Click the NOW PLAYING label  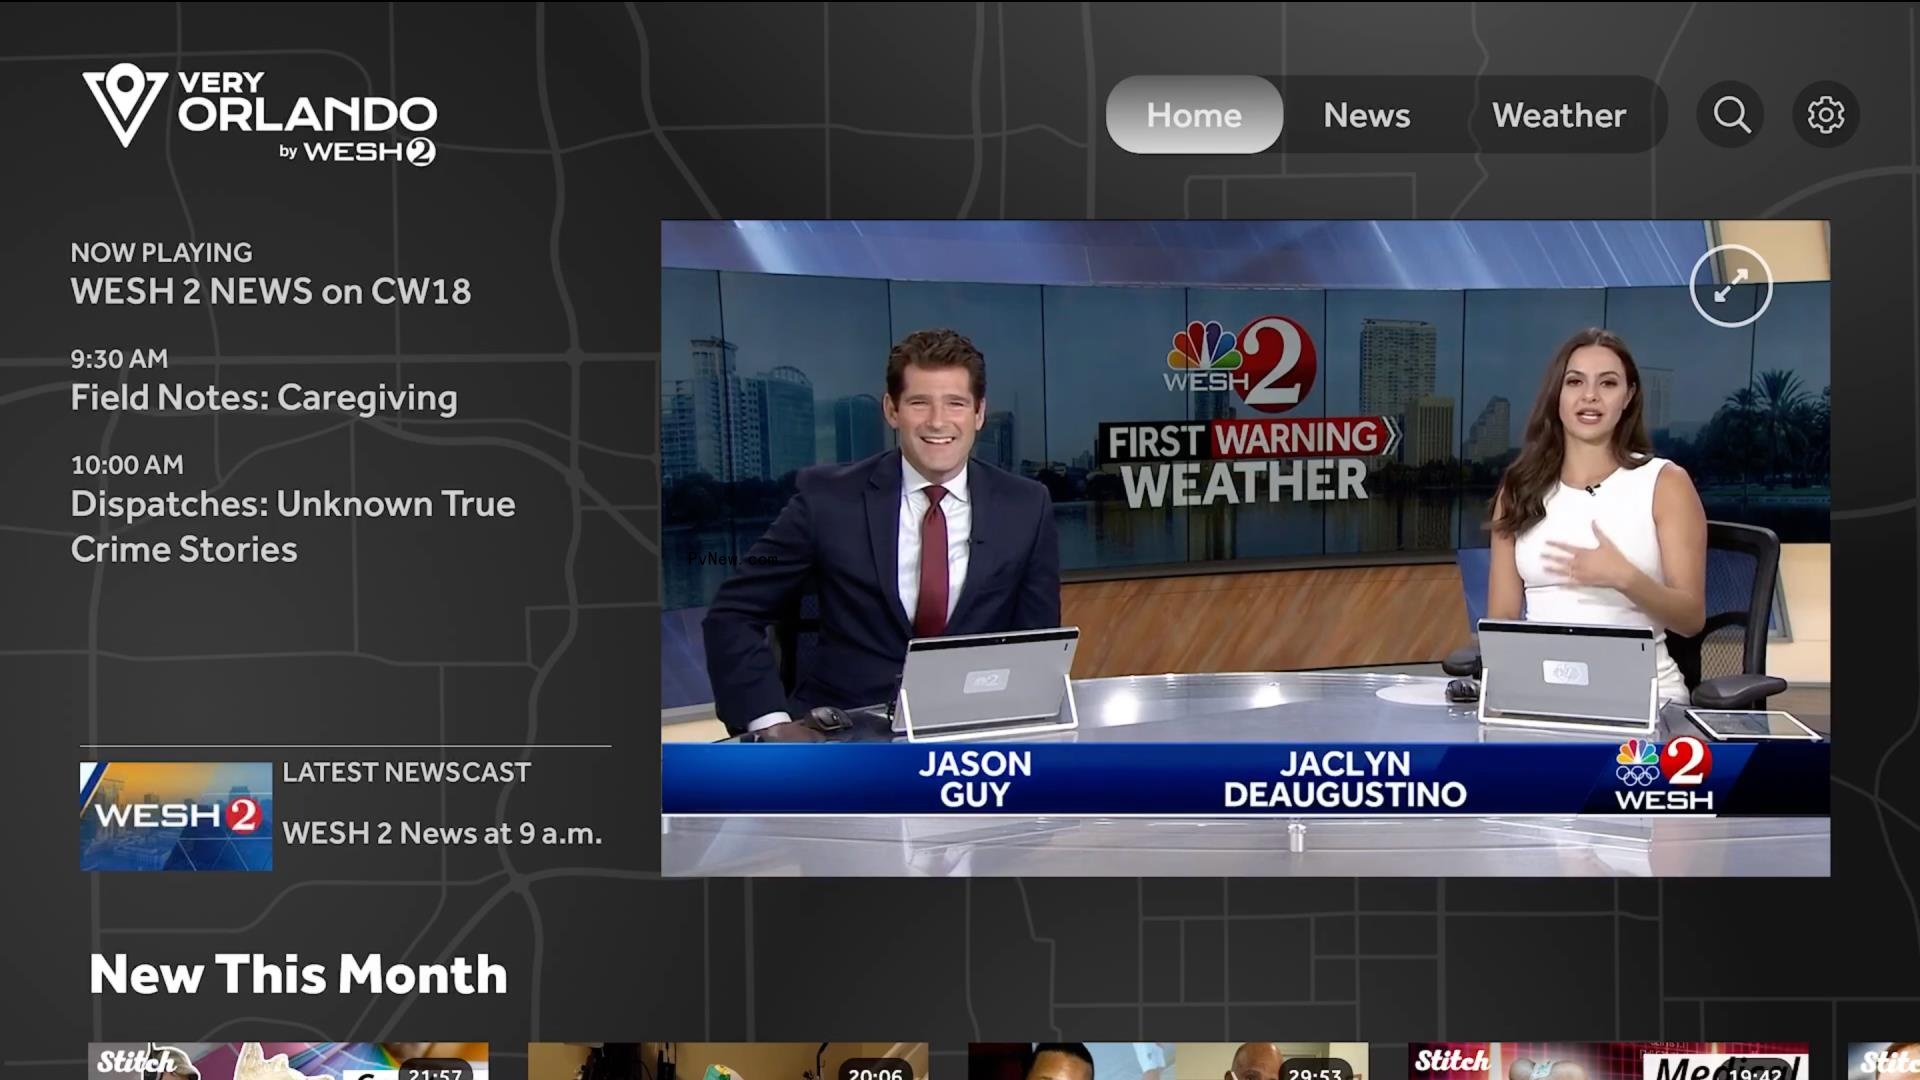click(x=161, y=252)
